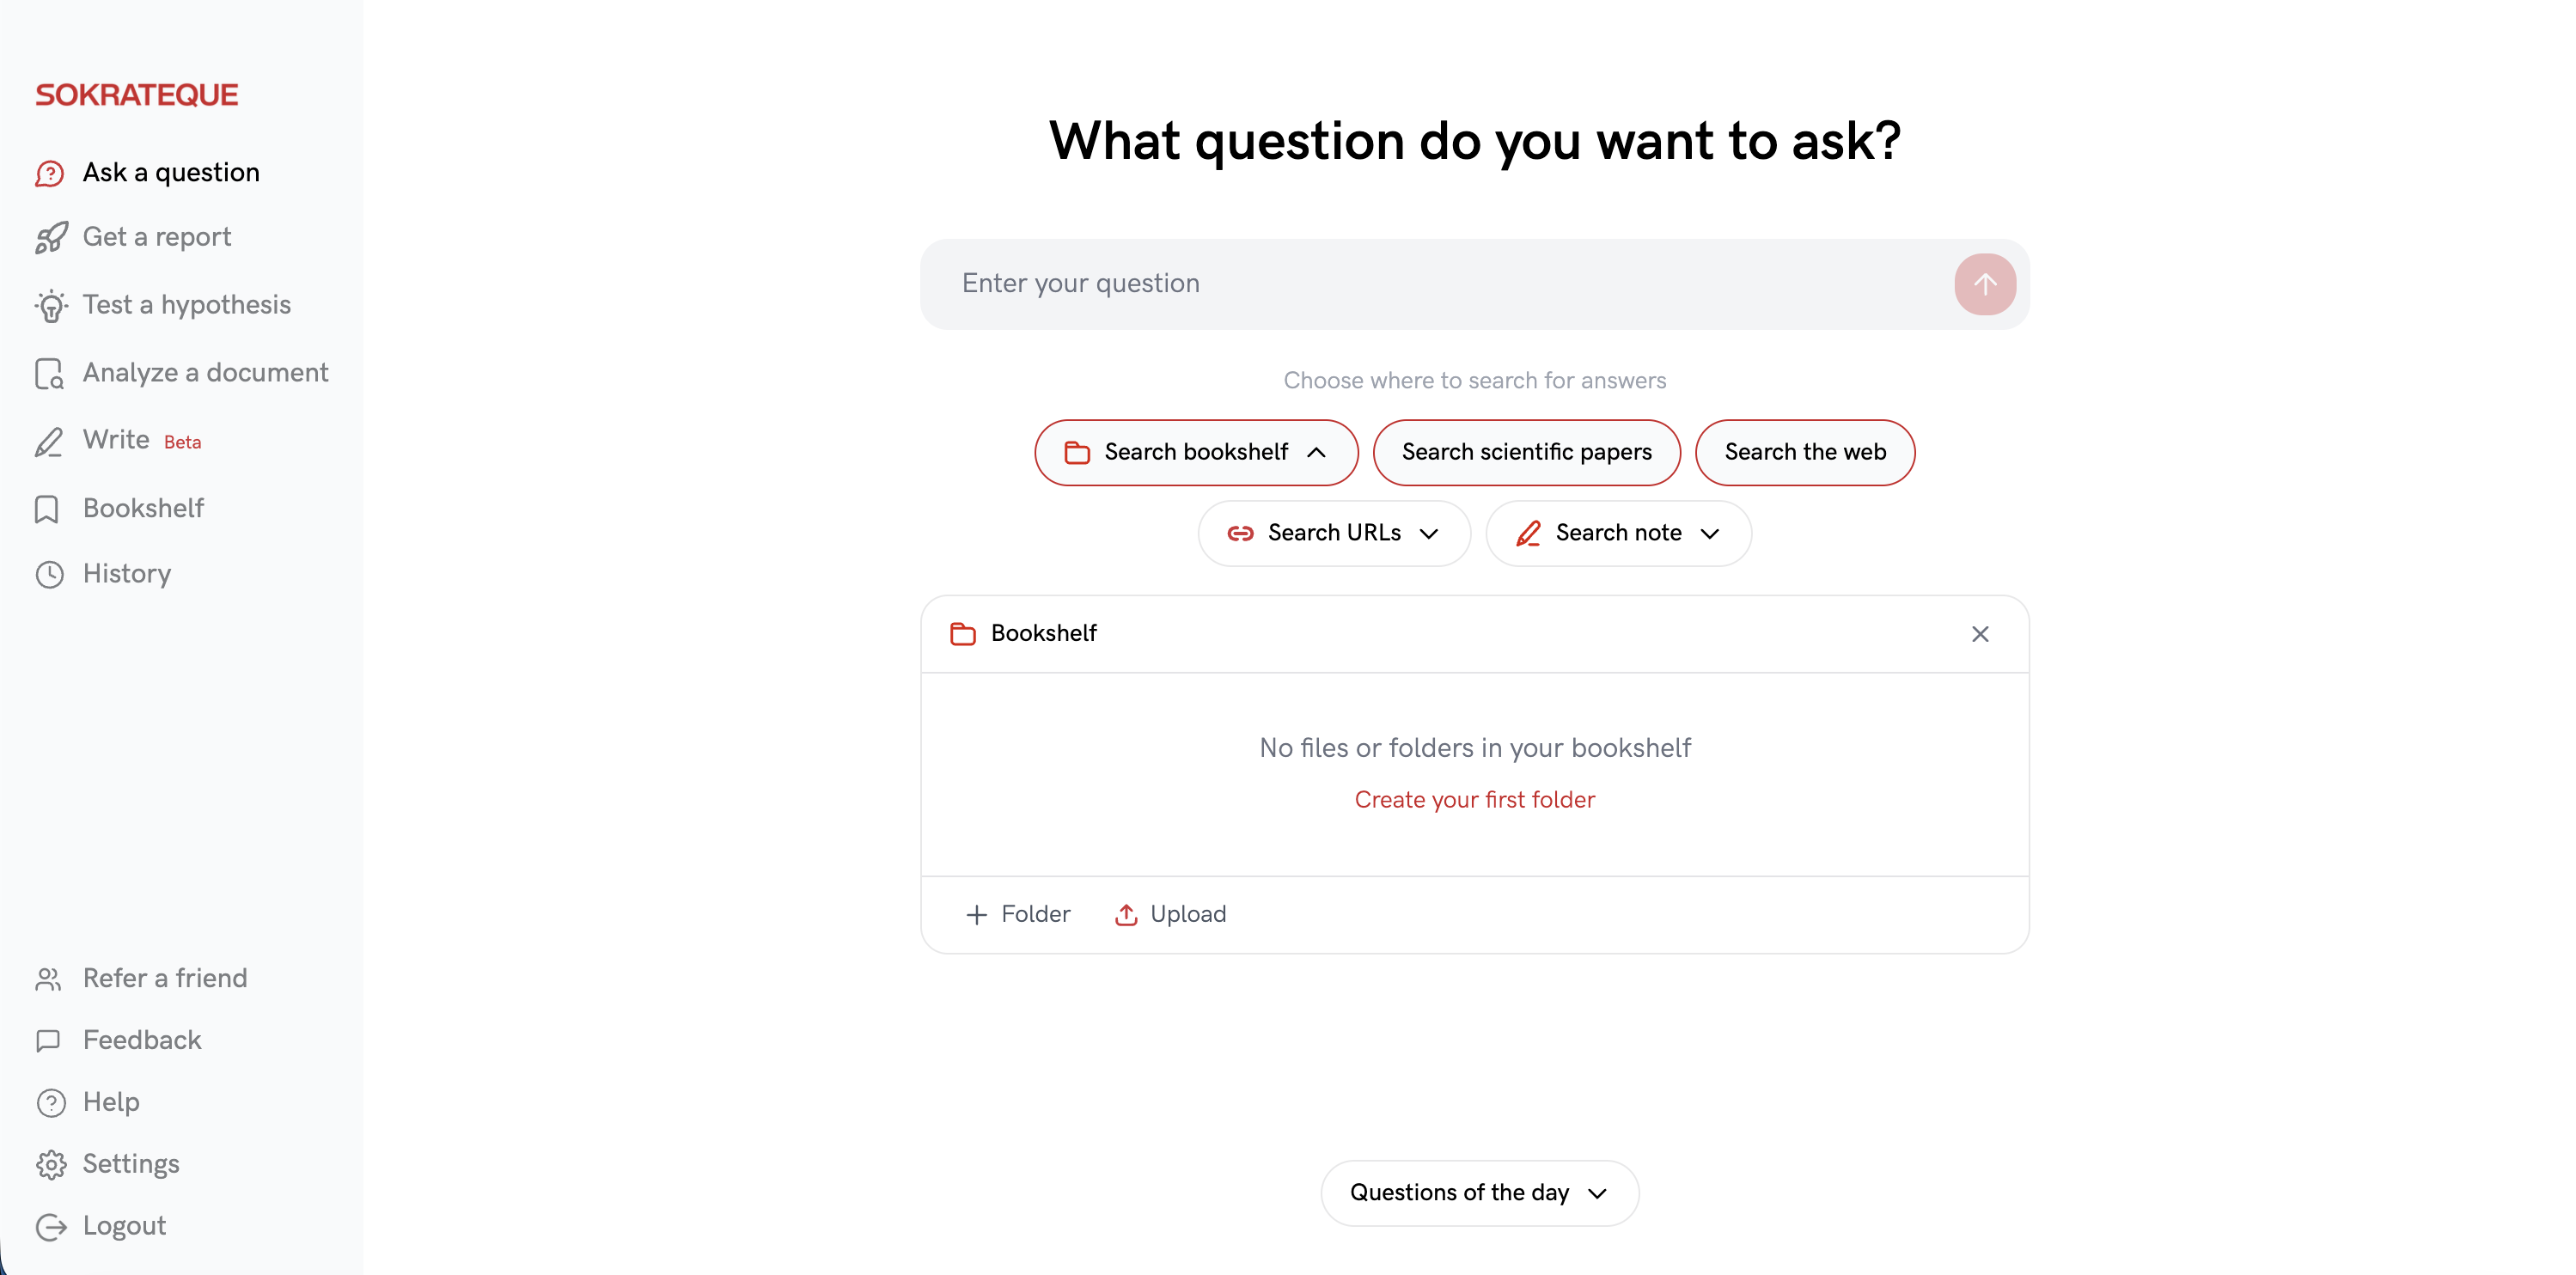Screen dimensions: 2576x1275
Task: Click the Test a hypothesis lightbulb icon
Action: coord(50,305)
